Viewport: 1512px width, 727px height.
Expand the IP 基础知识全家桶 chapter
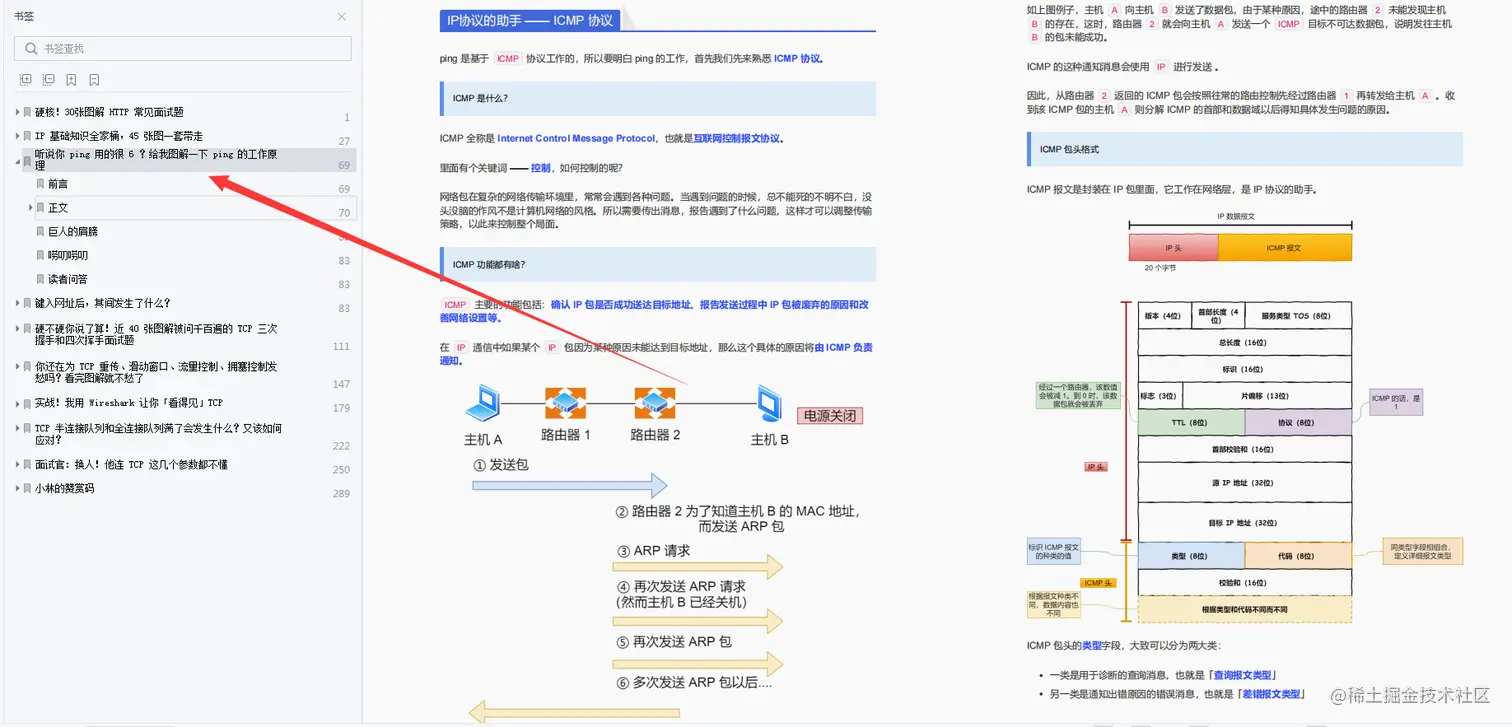click(16, 135)
